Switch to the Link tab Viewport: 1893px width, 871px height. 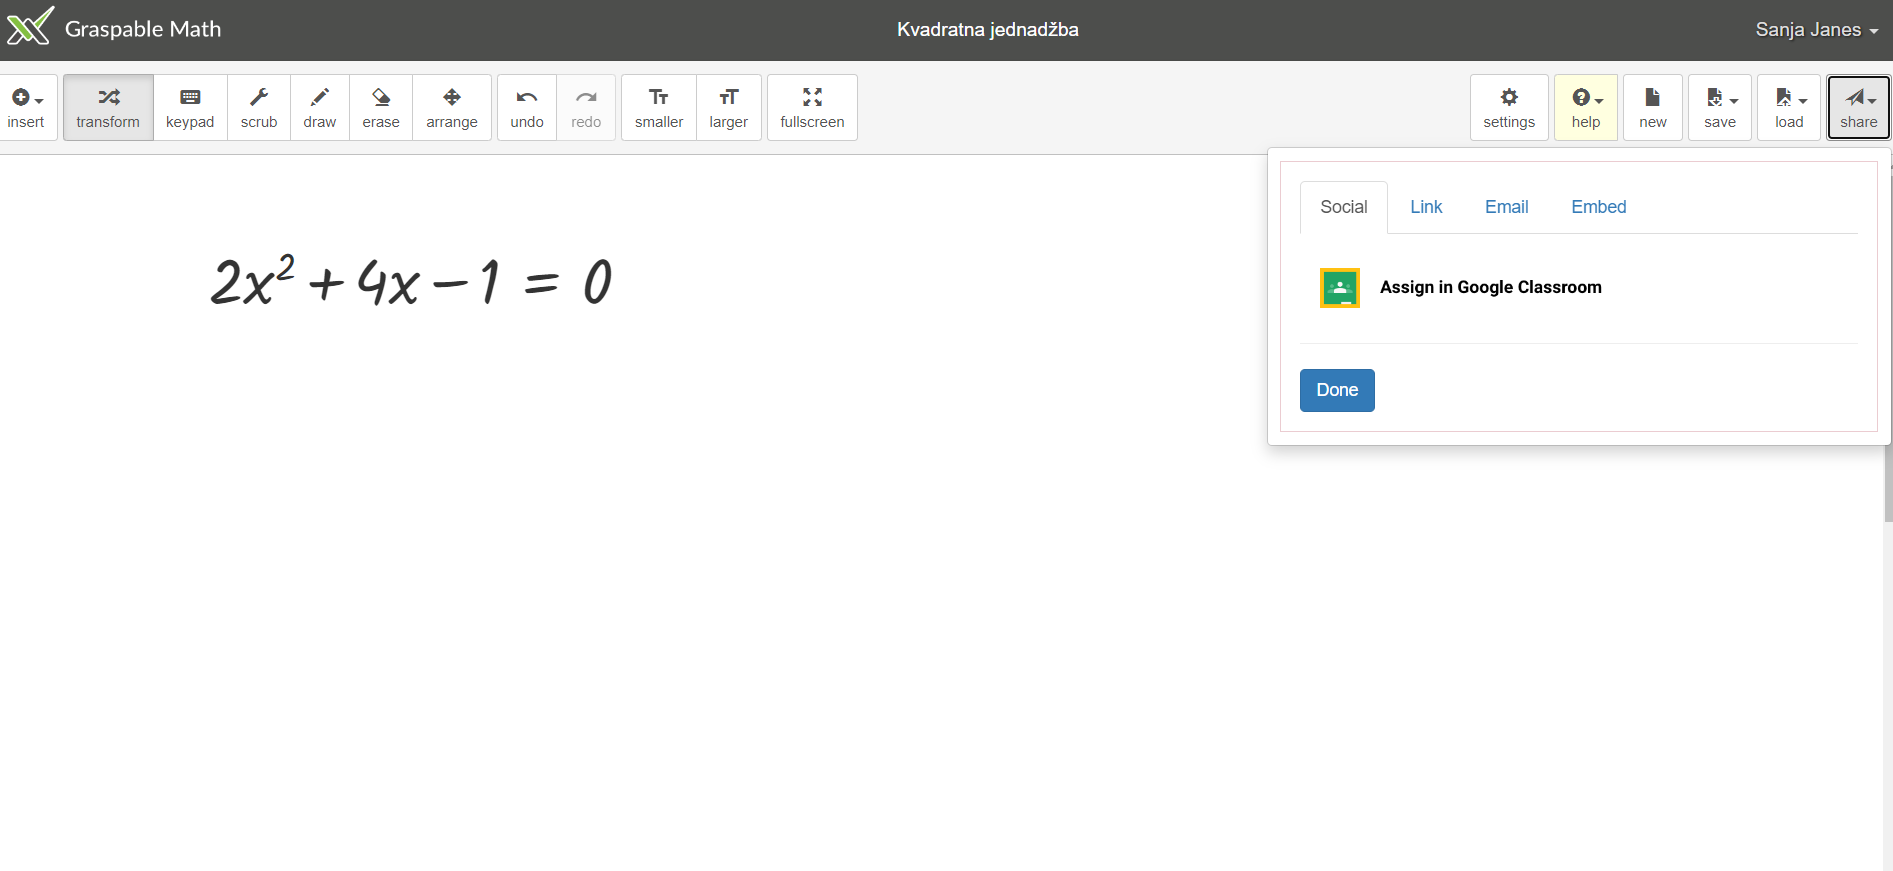1426,207
